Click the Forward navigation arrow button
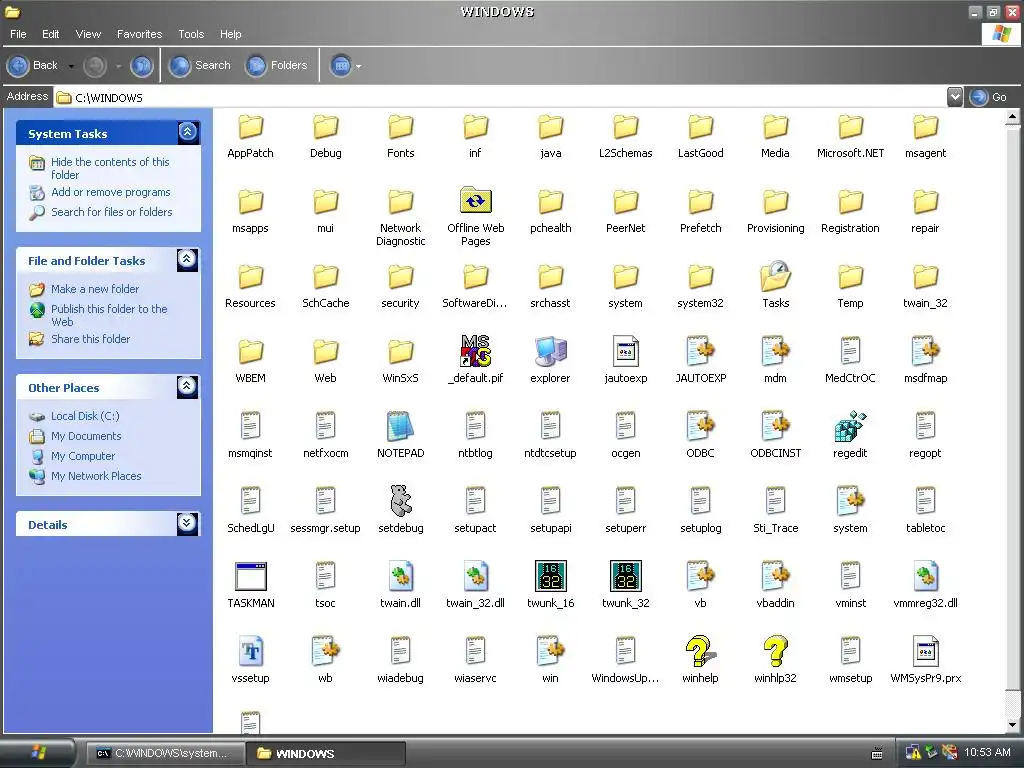Viewport: 1024px width, 768px height. pyautogui.click(x=95, y=65)
